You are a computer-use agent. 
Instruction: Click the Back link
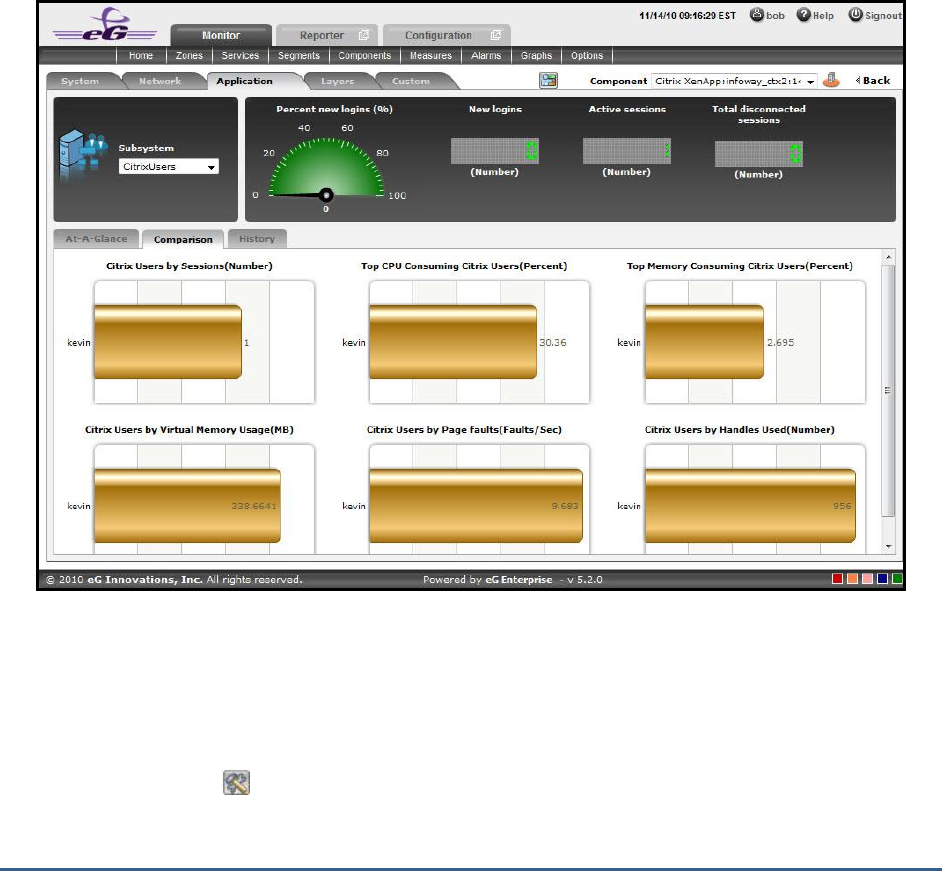[x=877, y=80]
